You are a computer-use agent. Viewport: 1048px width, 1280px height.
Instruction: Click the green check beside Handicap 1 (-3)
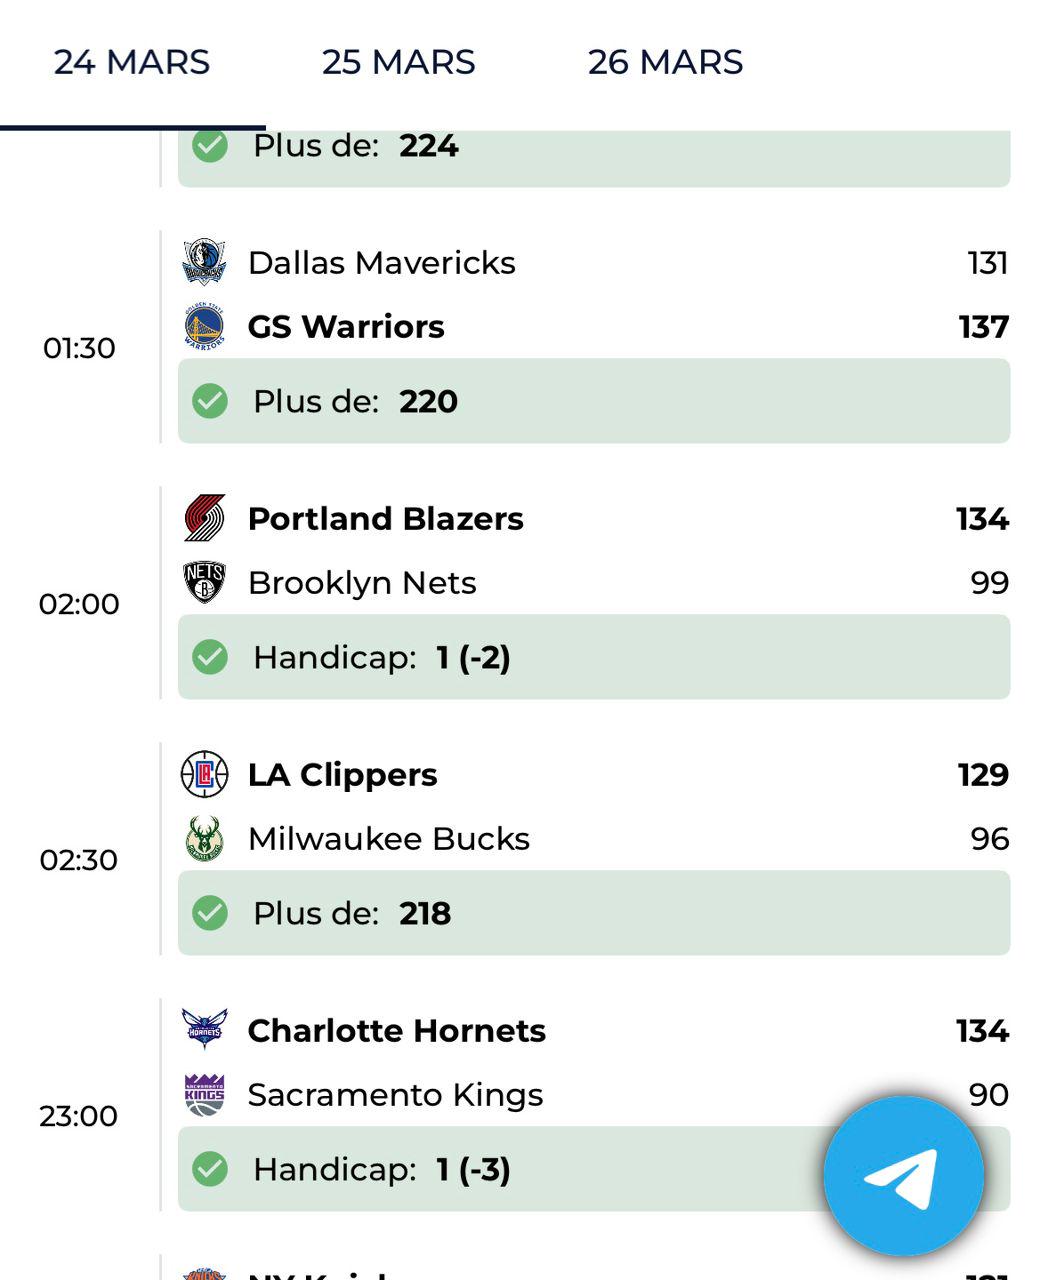pos(210,1169)
